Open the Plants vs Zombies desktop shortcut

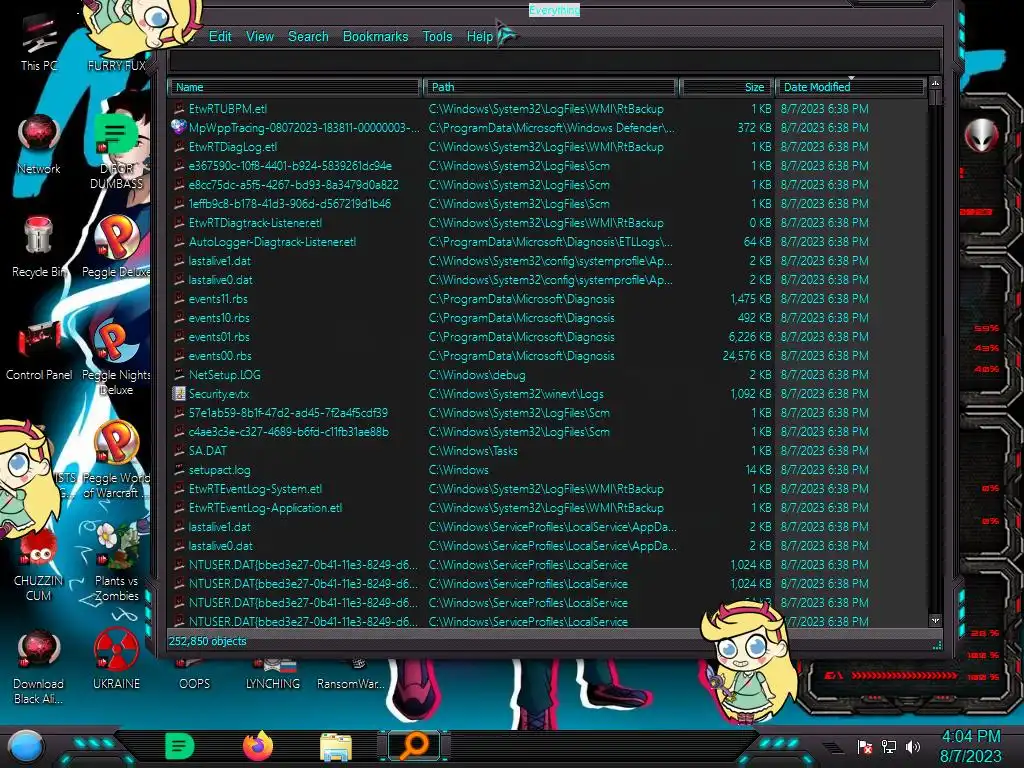click(x=116, y=563)
